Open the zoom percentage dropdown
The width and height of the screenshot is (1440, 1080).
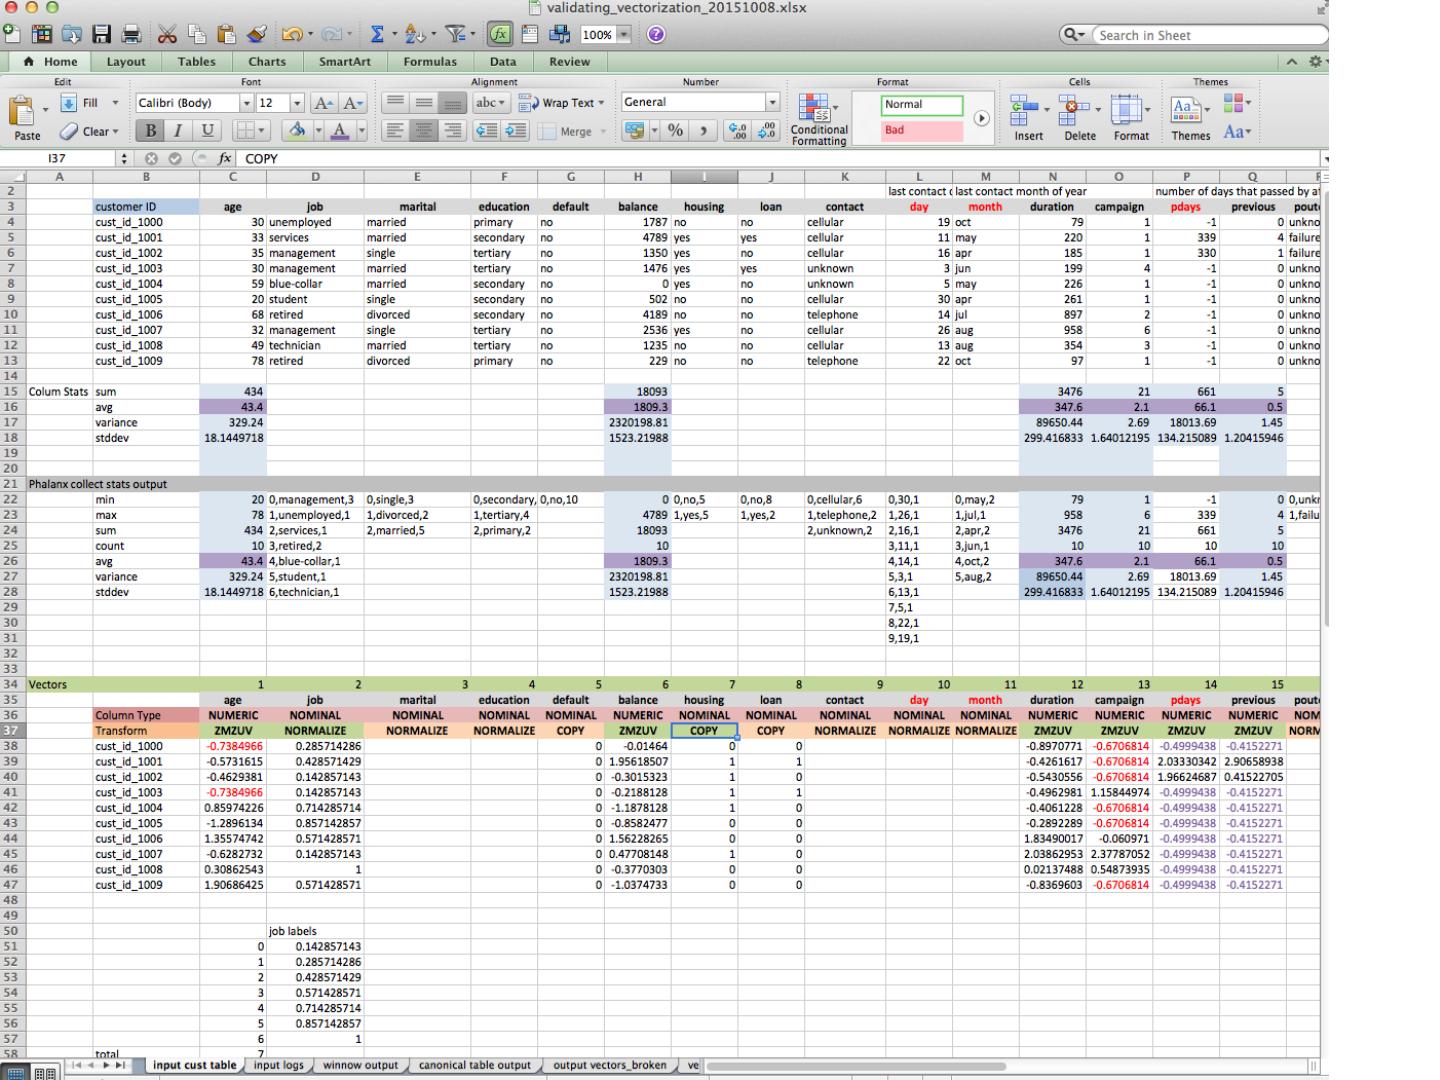coord(625,35)
